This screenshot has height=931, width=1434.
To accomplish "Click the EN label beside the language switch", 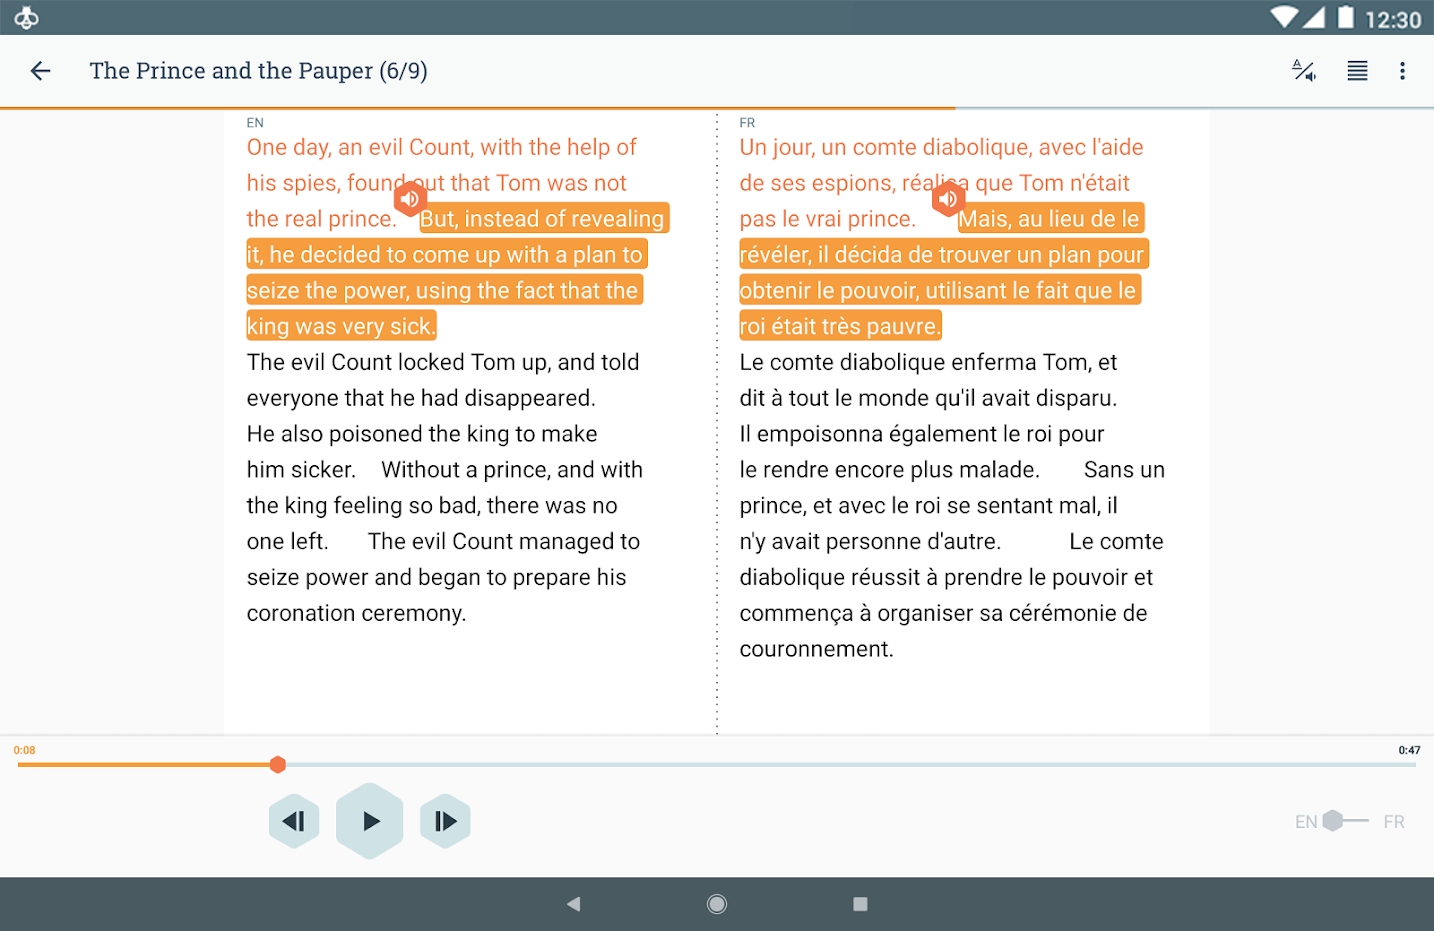I will tap(1306, 822).
